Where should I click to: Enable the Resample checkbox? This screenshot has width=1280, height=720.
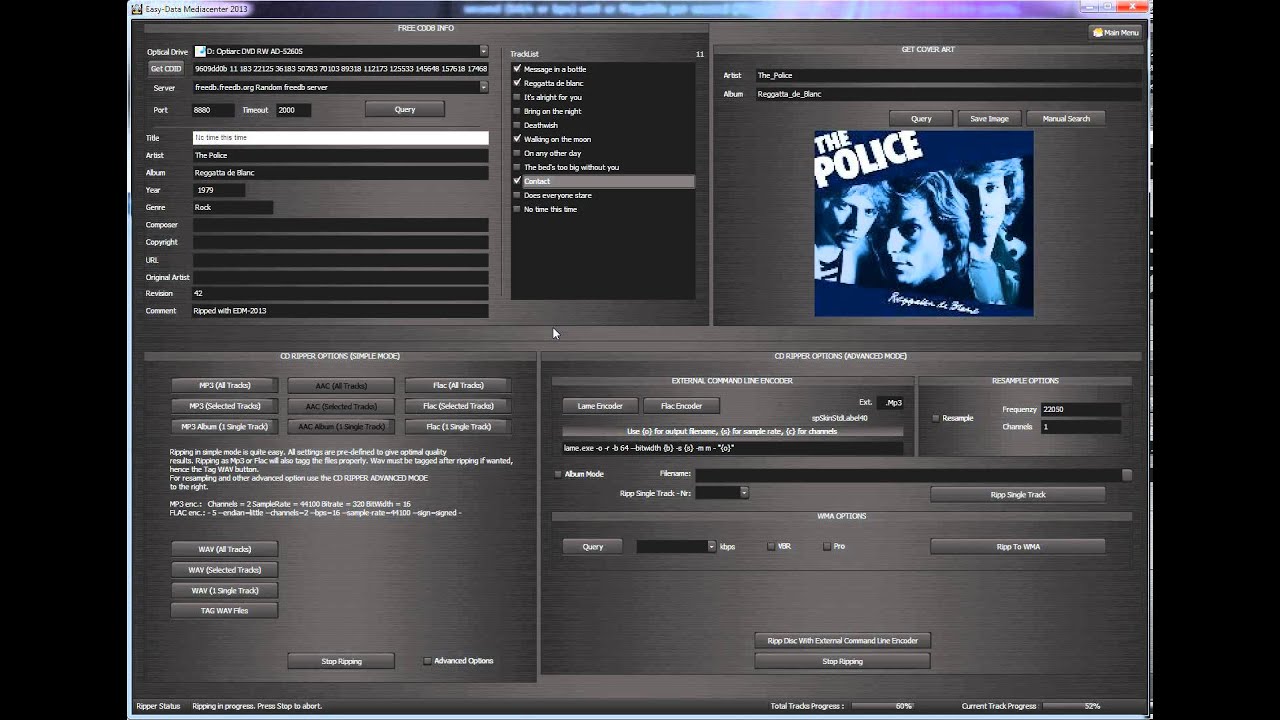[936, 418]
